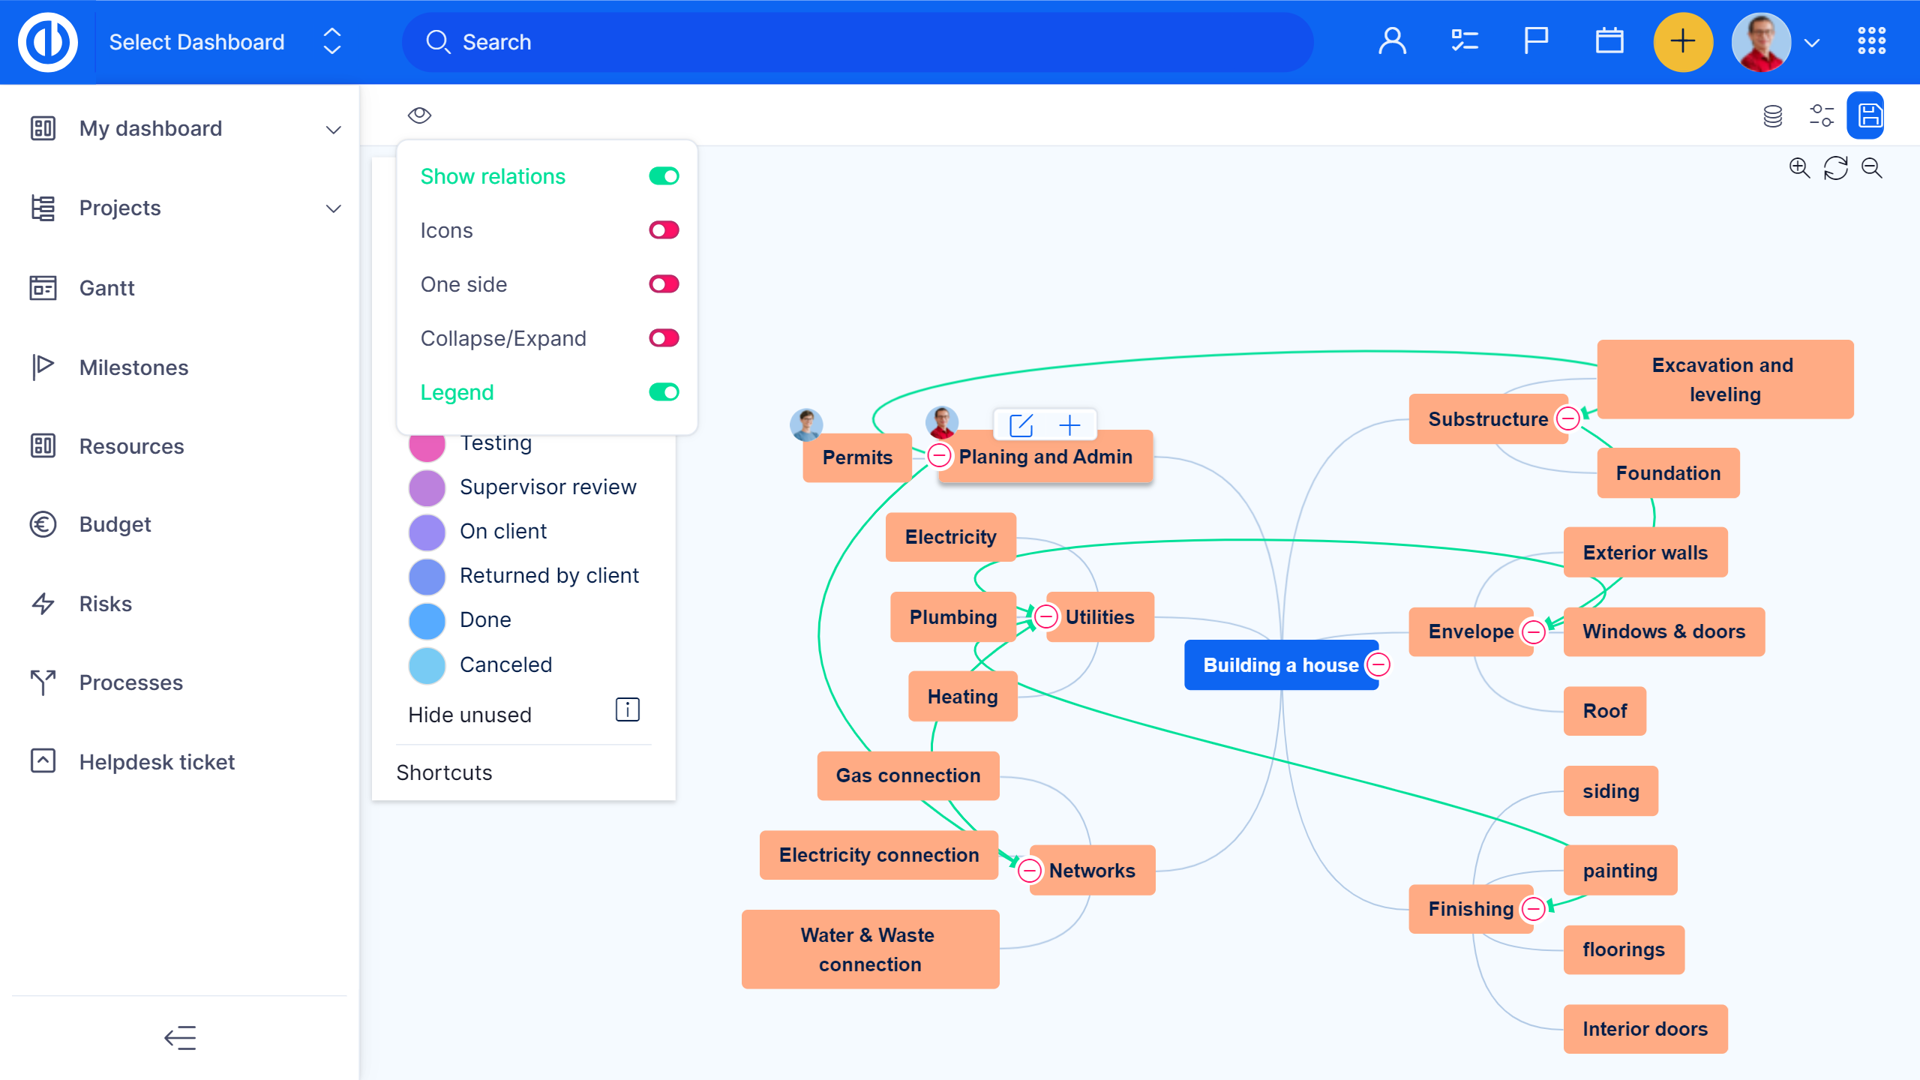Open the visibility options eye icon
1920x1080 pixels.
[419, 115]
